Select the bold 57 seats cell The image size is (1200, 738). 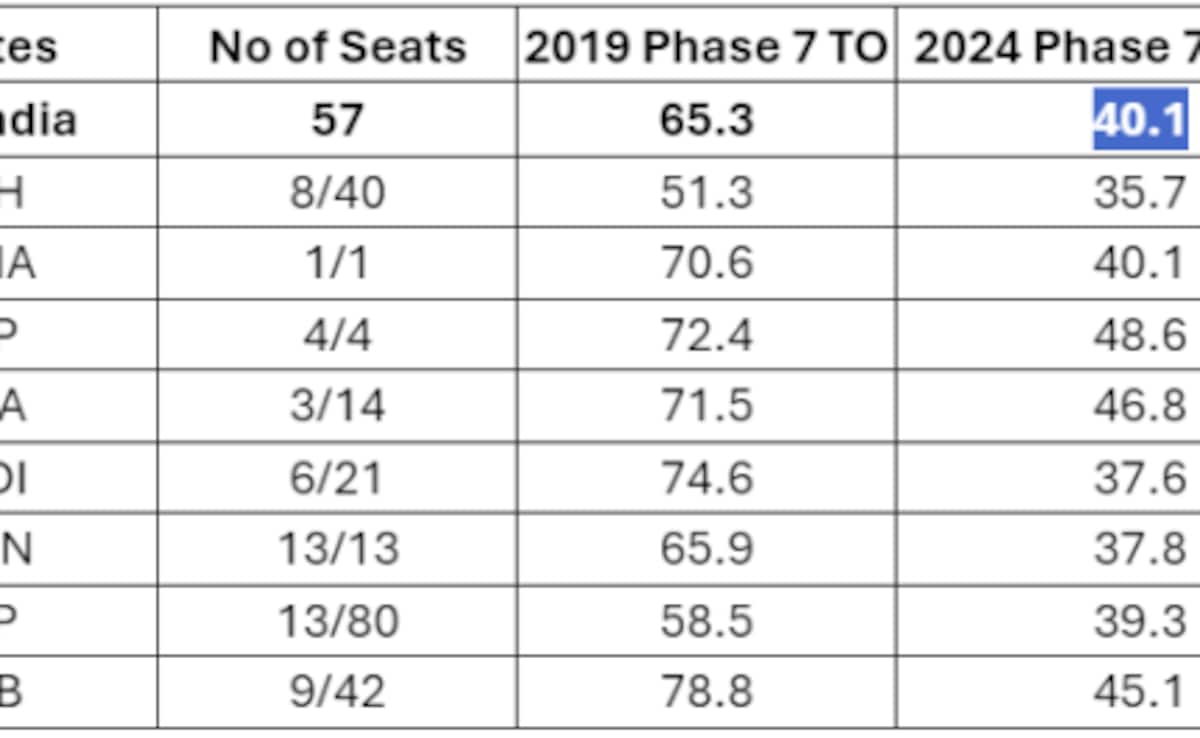point(337,120)
